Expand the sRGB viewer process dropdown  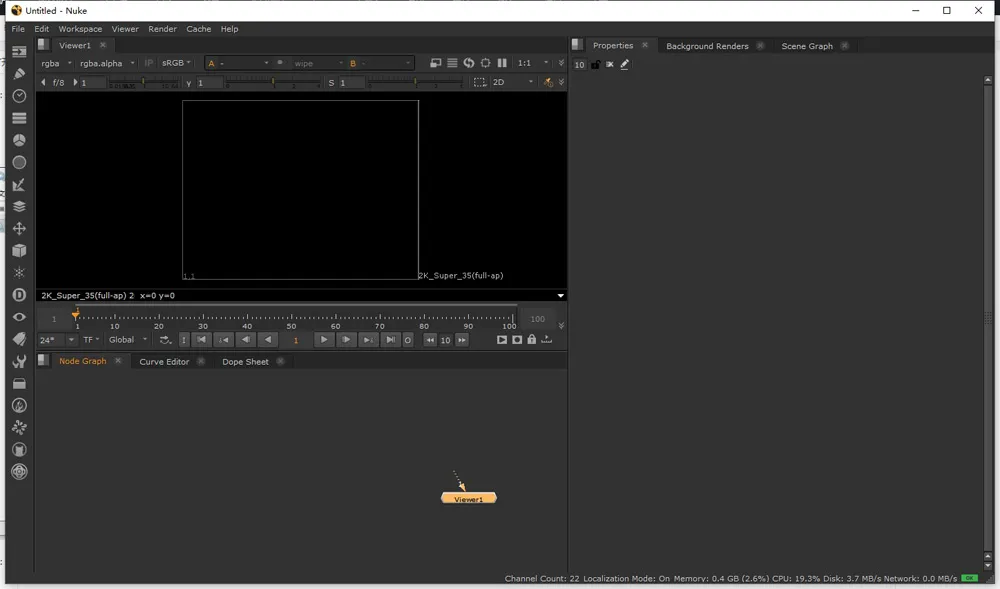point(177,63)
